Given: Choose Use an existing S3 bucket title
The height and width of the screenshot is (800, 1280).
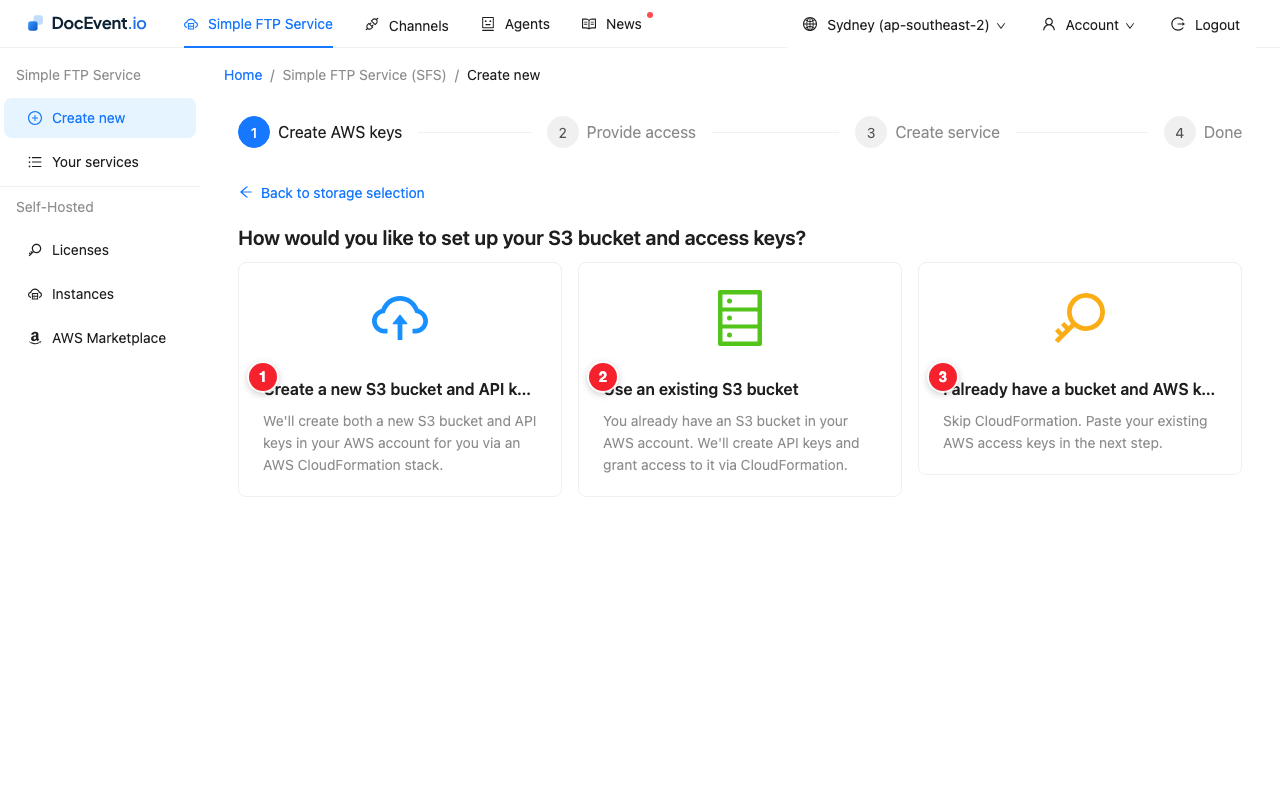Looking at the screenshot, I should coord(701,389).
